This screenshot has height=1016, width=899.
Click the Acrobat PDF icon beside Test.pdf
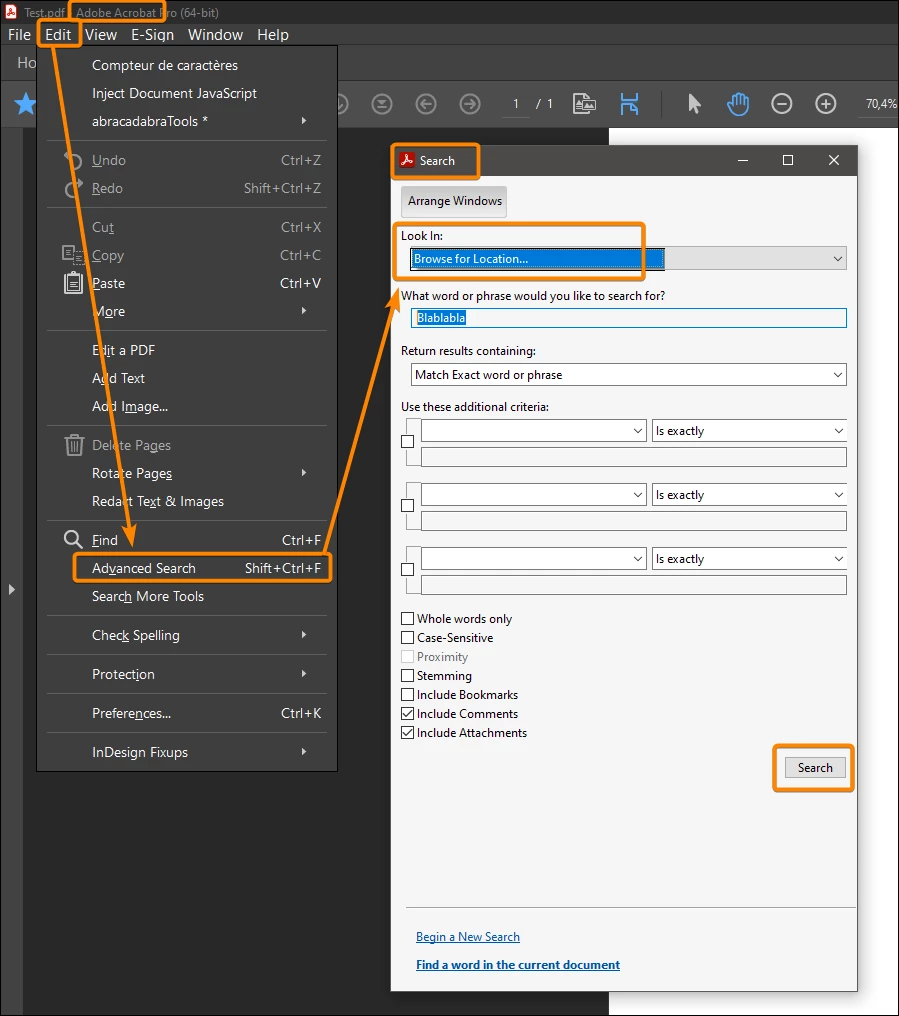[x=11, y=12]
